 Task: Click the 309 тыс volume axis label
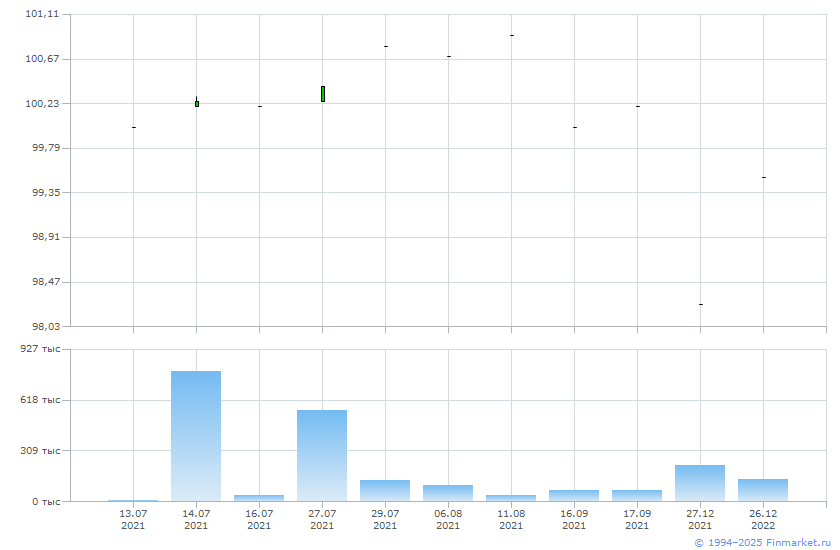(x=40, y=450)
